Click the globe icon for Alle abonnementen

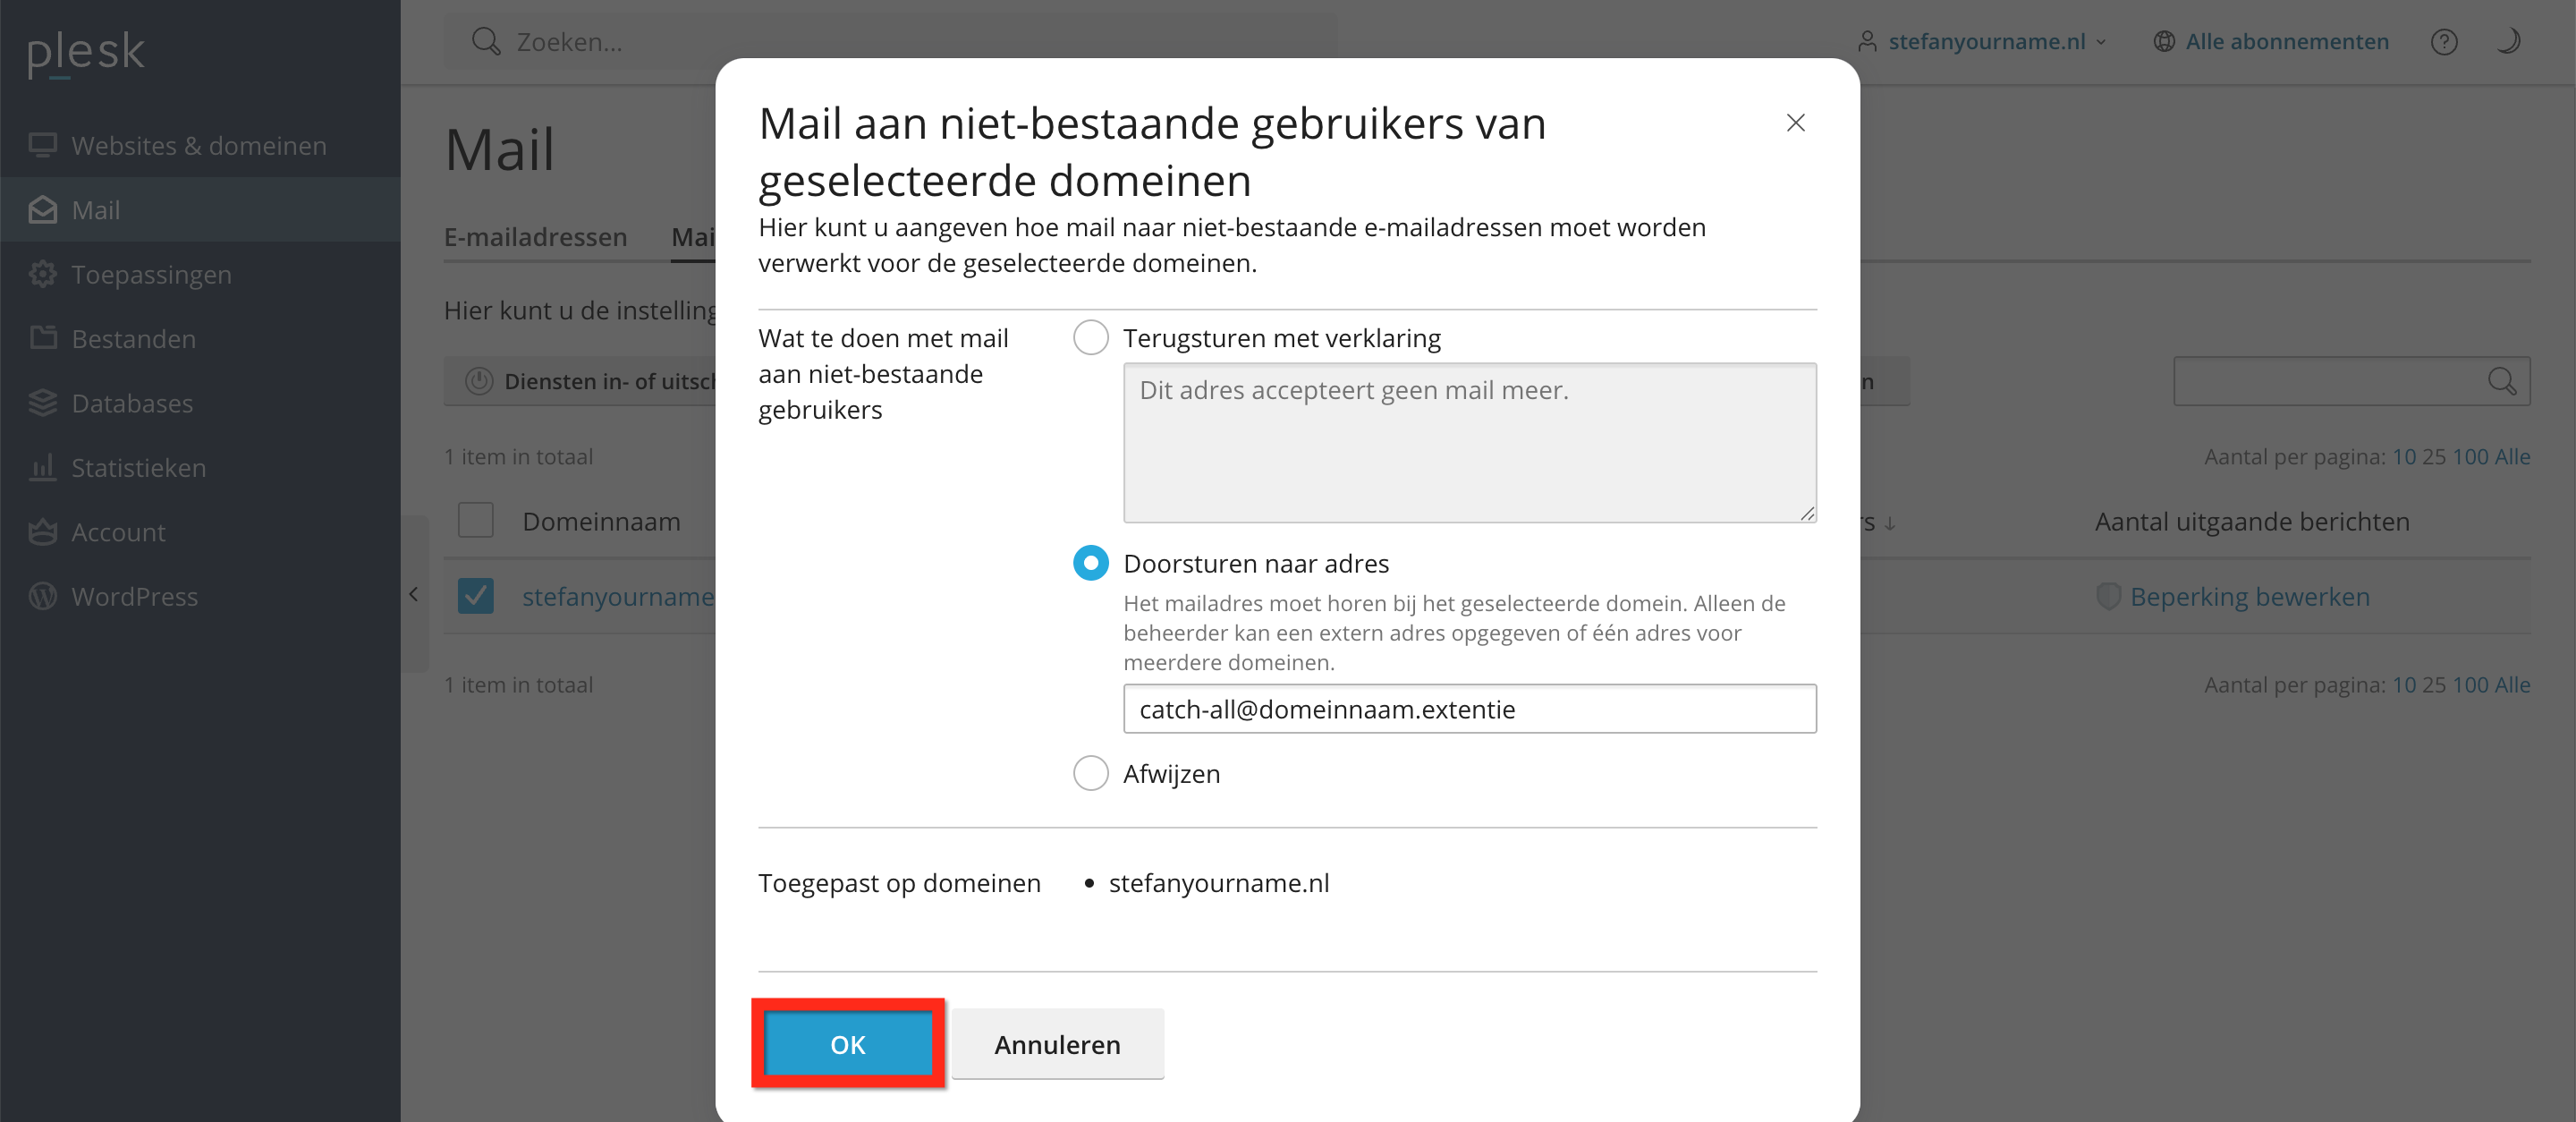[x=2164, y=42]
